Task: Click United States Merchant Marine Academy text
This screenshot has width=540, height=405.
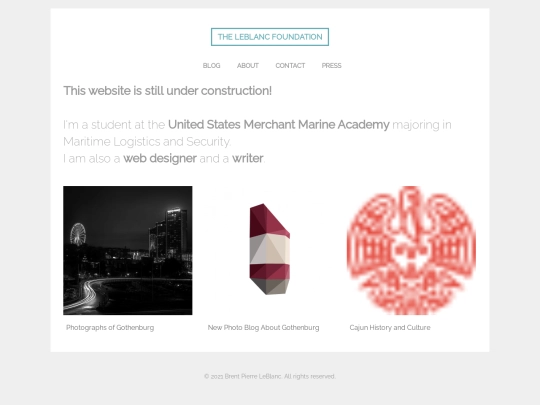Action: click(x=279, y=125)
